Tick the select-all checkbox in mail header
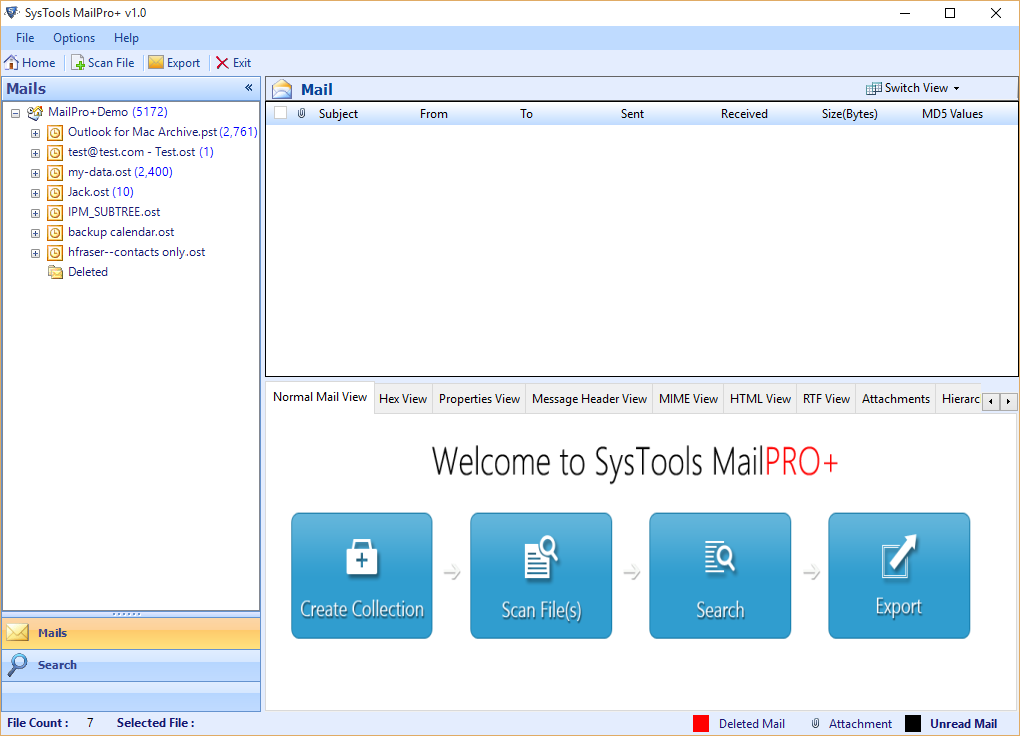The height and width of the screenshot is (736, 1020). (280, 113)
